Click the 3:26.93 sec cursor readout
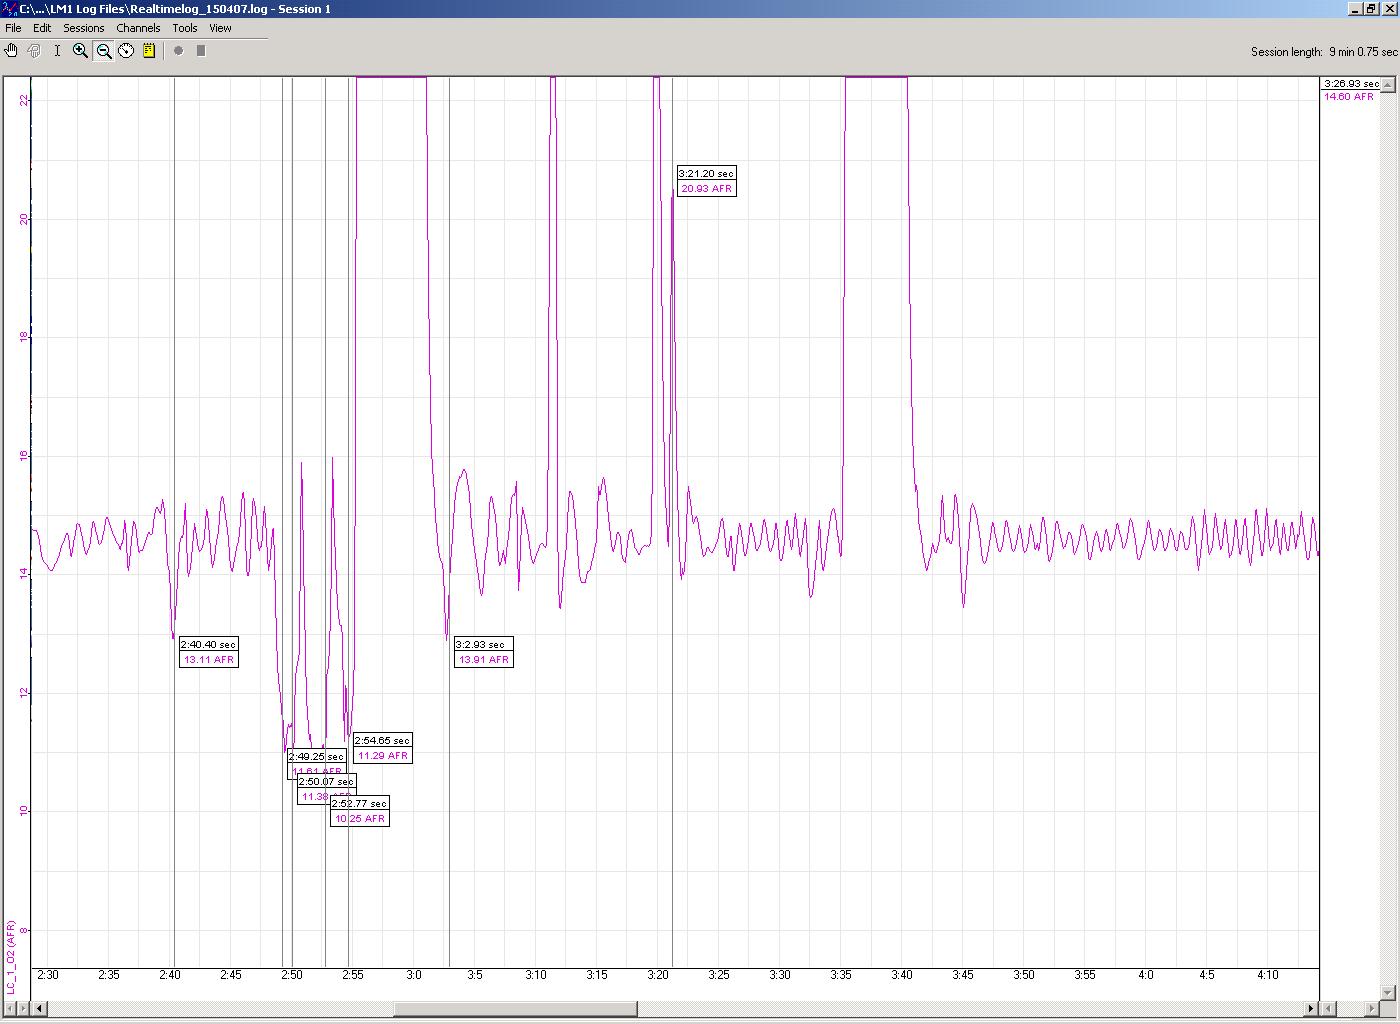This screenshot has width=1400, height=1024. pos(1351,84)
